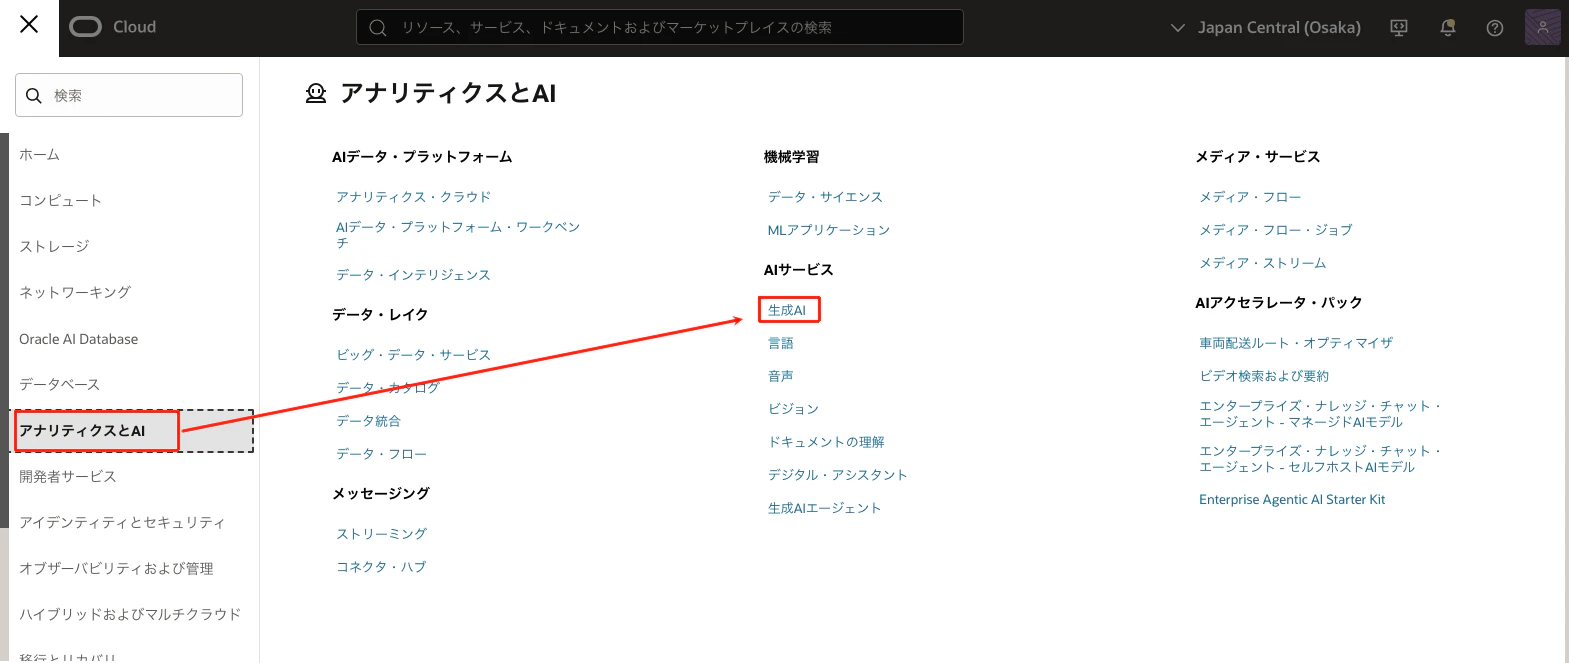
Task: Open the user profile avatar
Action: (1542, 27)
